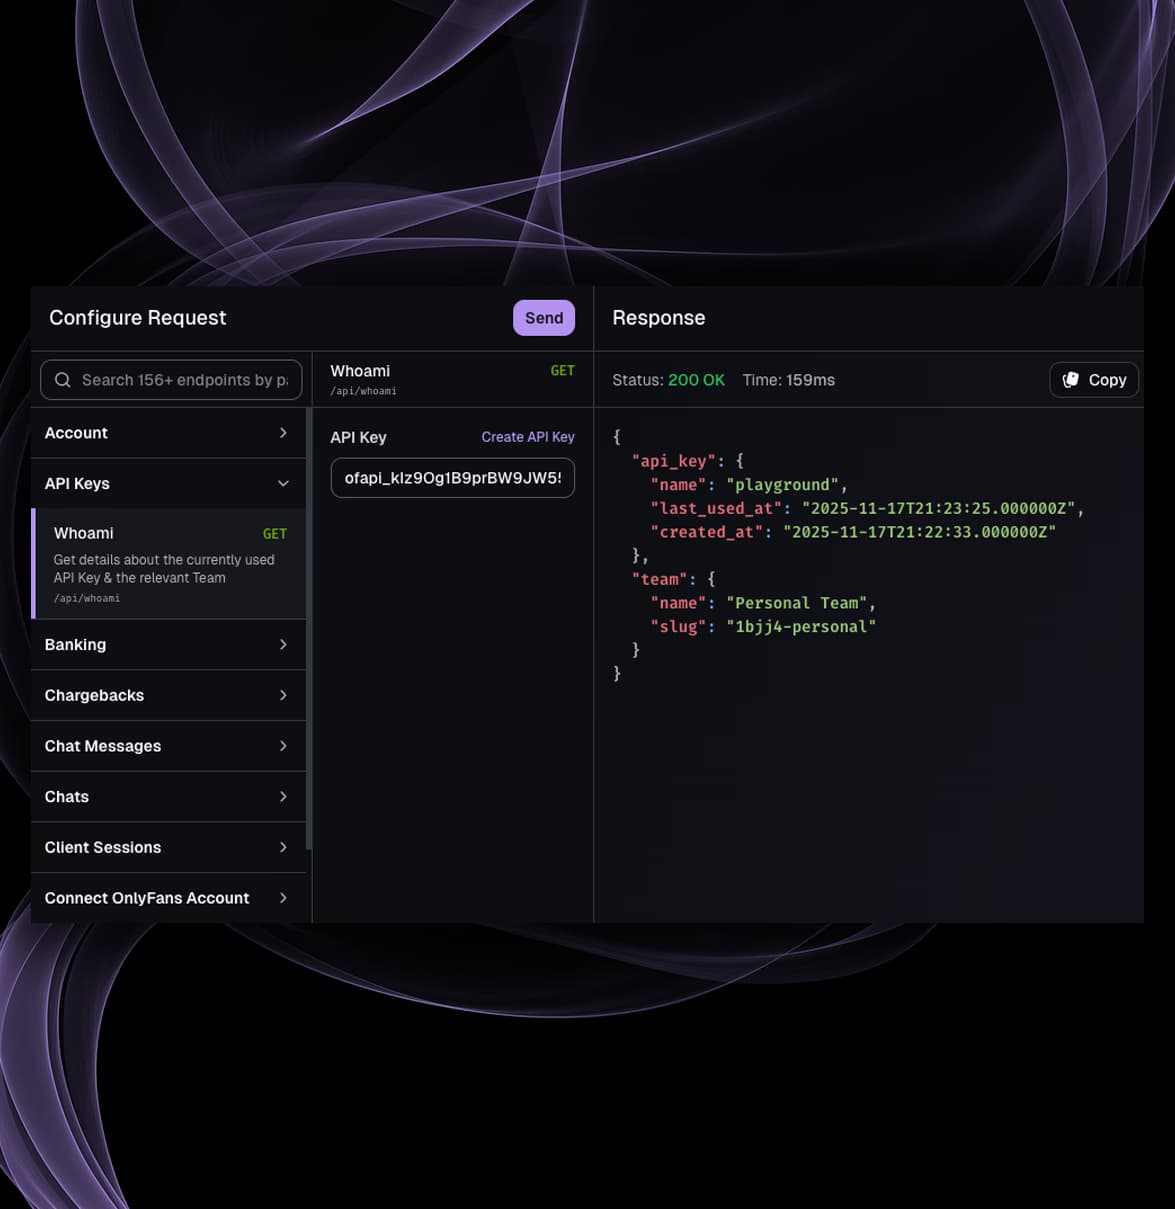Click the endpoint search box
The width and height of the screenshot is (1175, 1209).
tap(170, 380)
